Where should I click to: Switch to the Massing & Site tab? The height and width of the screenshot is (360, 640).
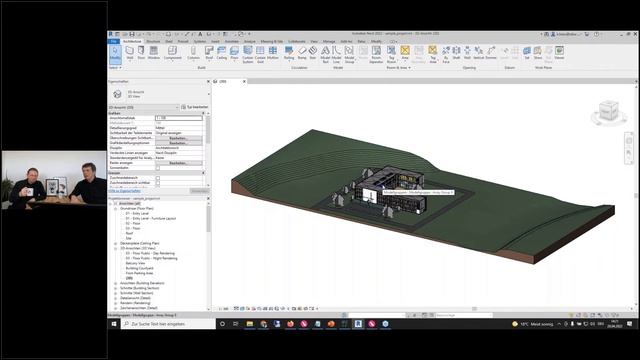tap(272, 41)
